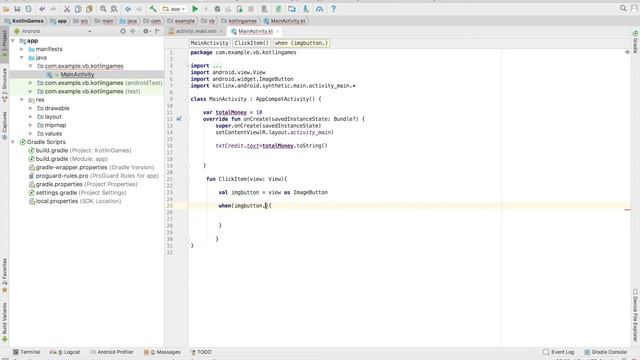Open the Project panel gear settings
This screenshot has width=640, height=360.
pos(146,31)
